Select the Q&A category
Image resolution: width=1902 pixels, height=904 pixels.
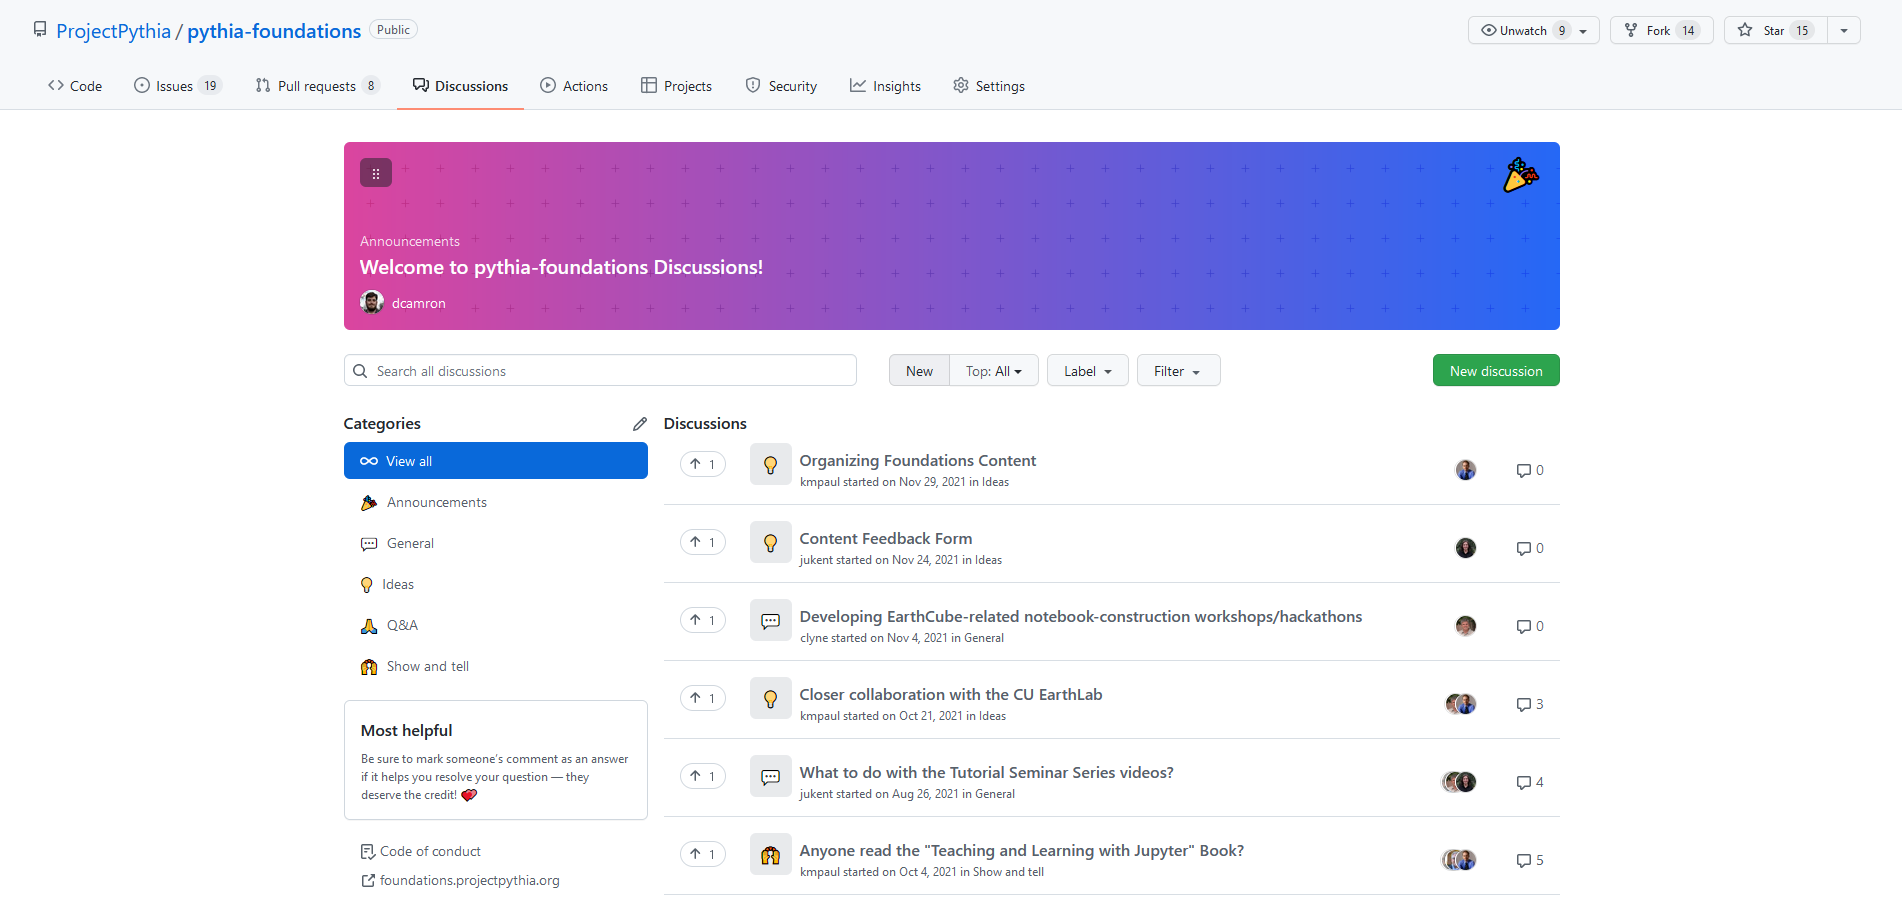pyautogui.click(x=402, y=625)
